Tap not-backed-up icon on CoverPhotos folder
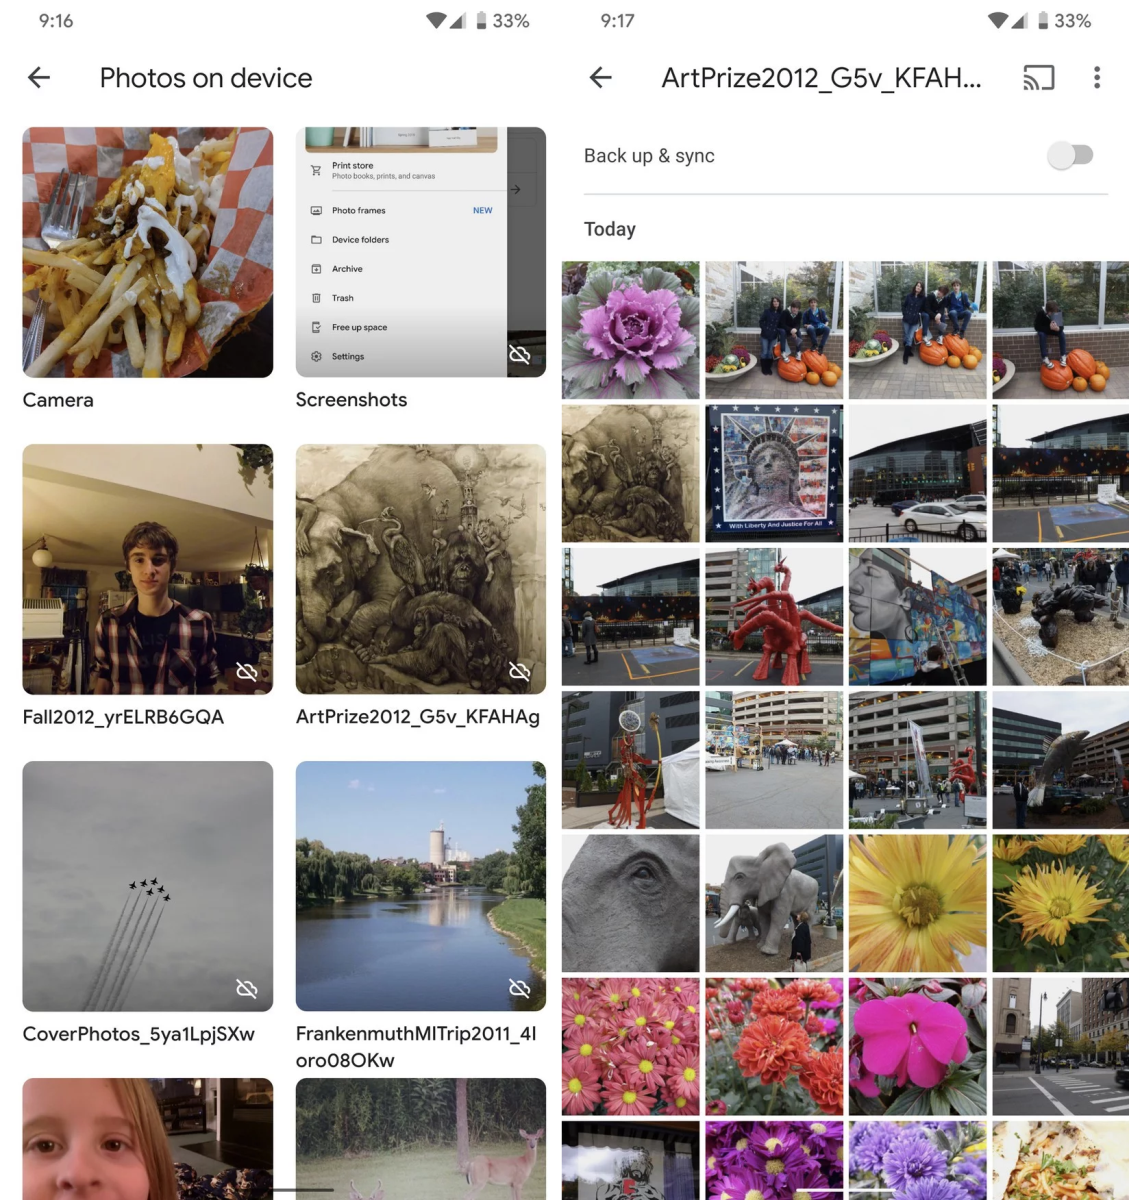The height and width of the screenshot is (1200, 1129). pos(247,988)
